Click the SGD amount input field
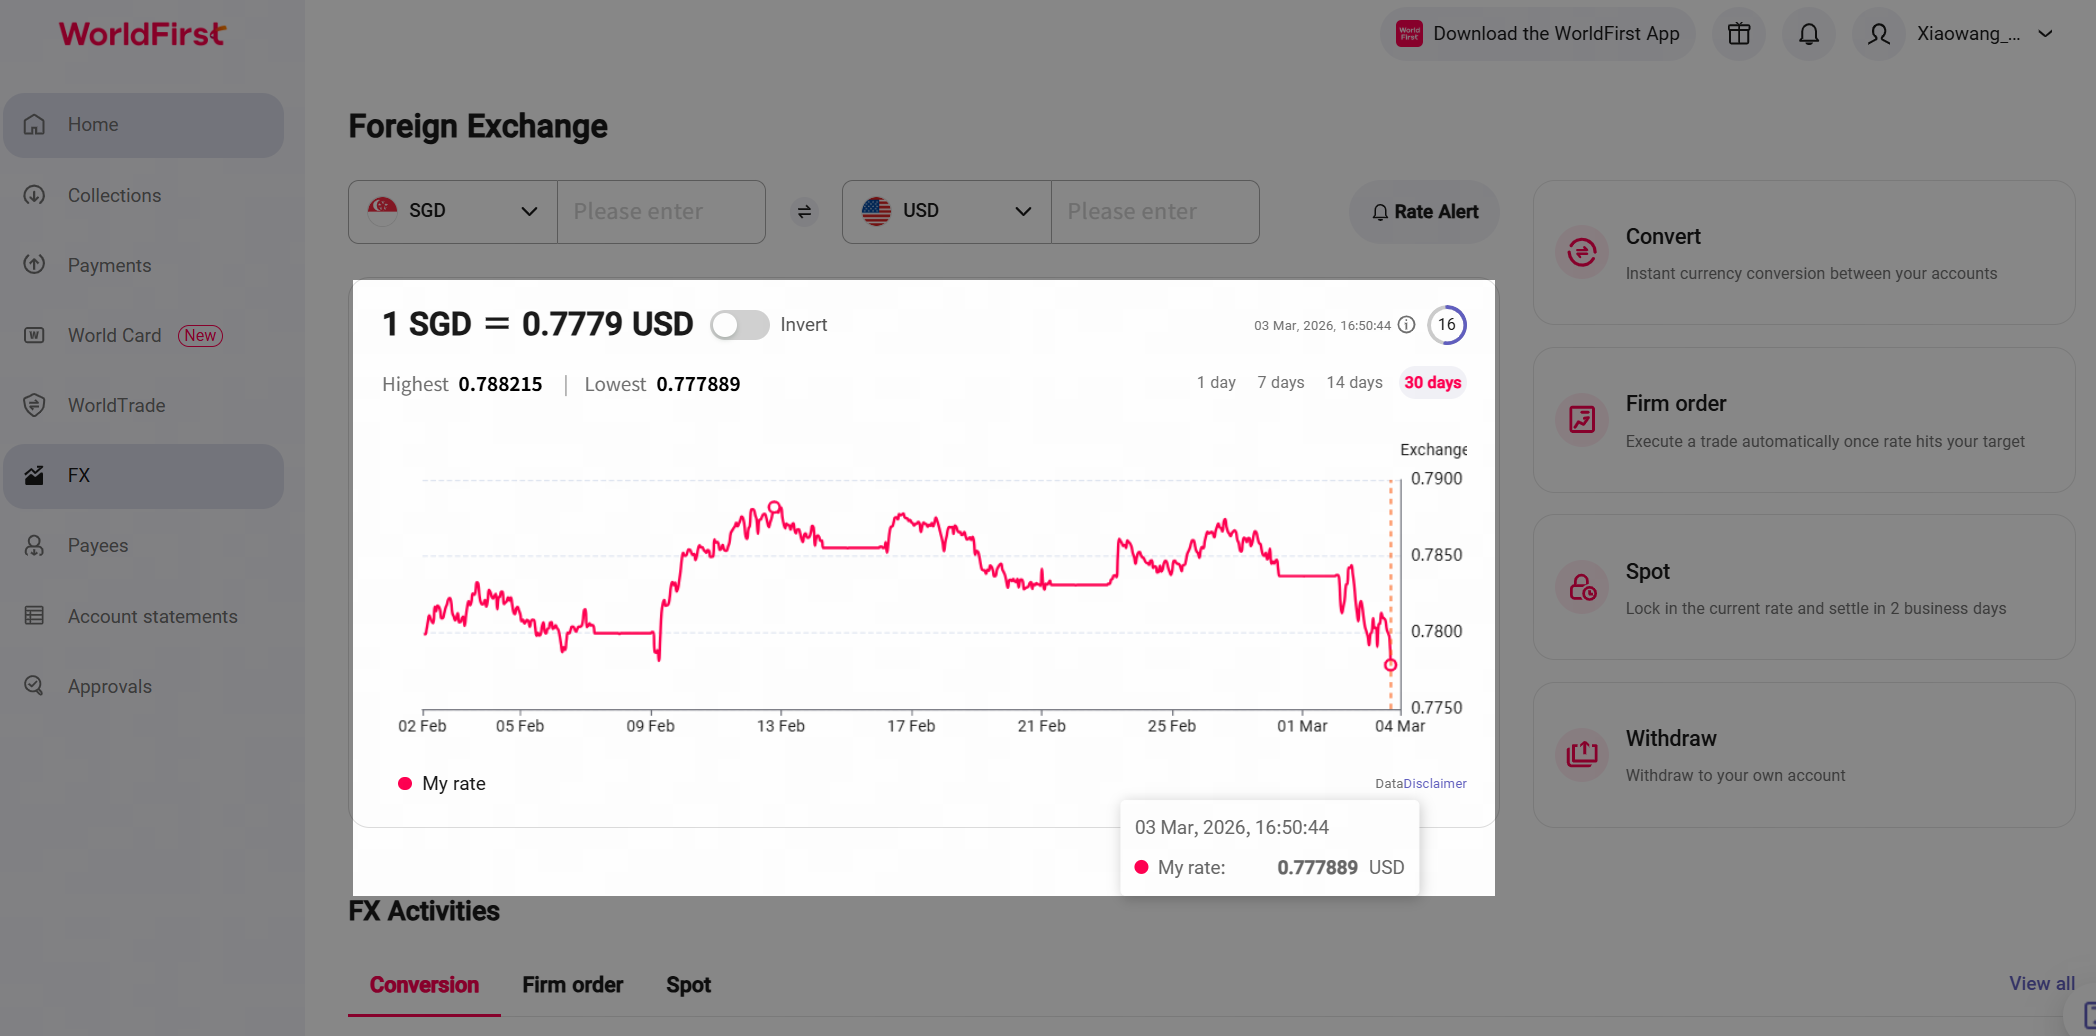This screenshot has height=1036, width=2096. click(x=661, y=212)
